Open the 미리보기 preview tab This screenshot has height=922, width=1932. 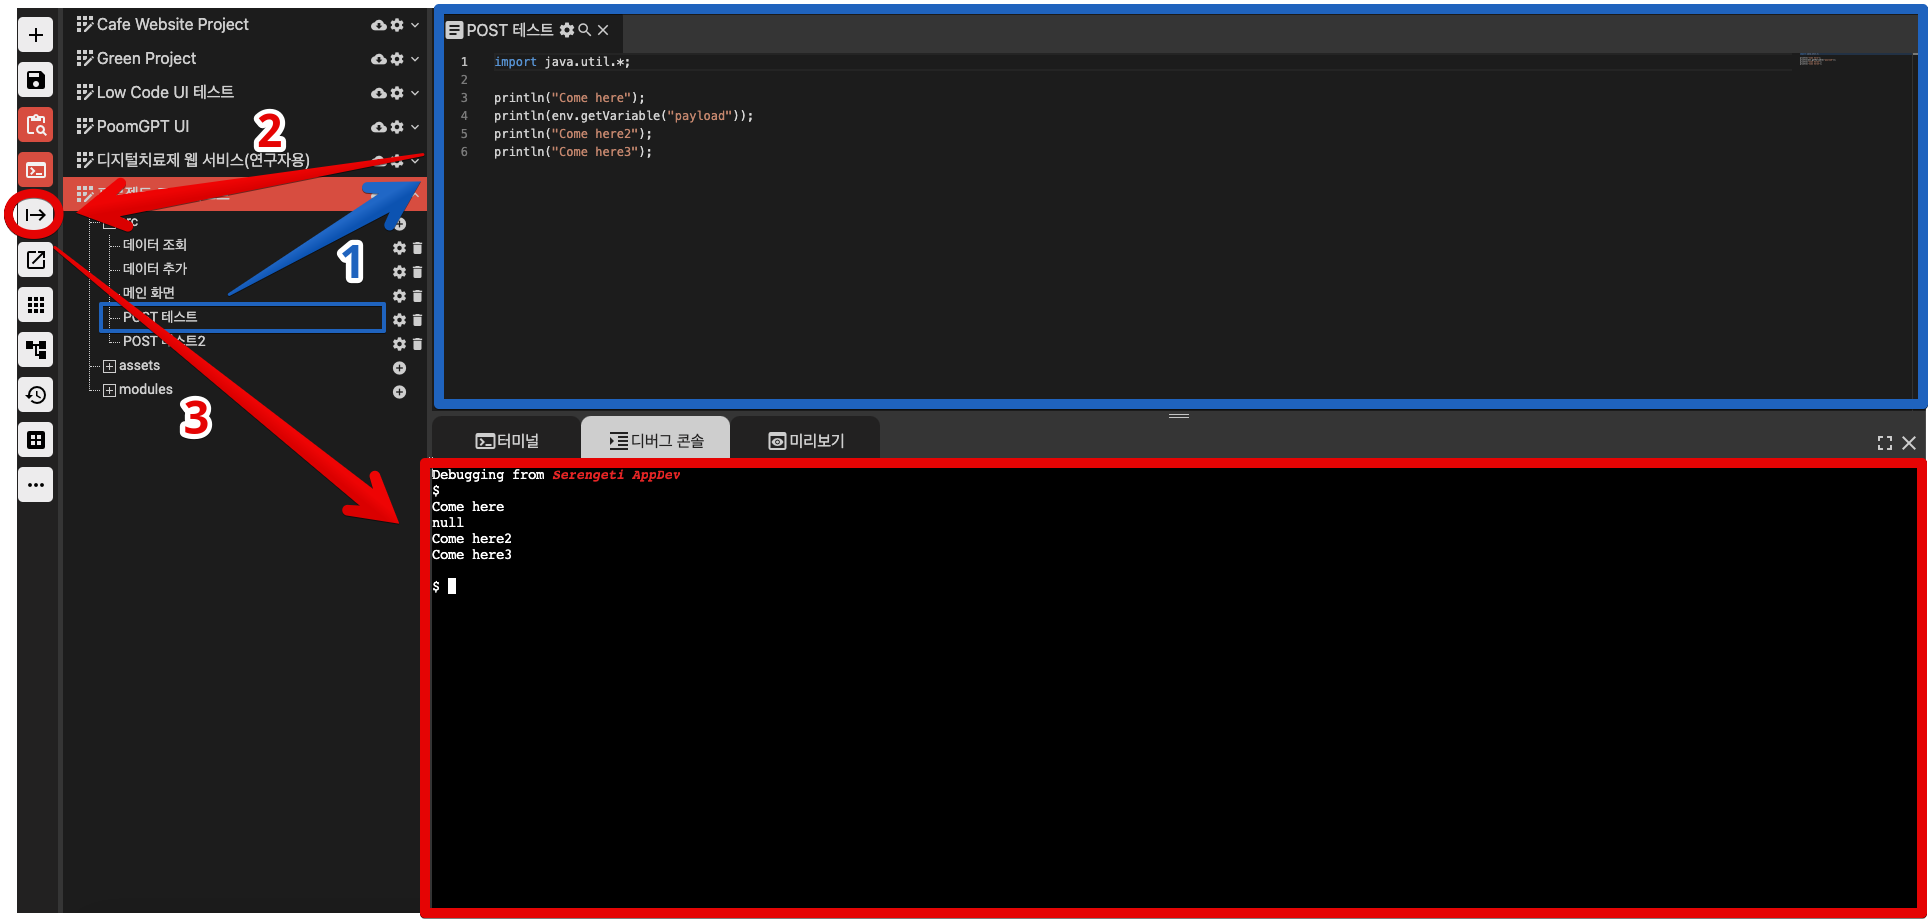pos(806,441)
